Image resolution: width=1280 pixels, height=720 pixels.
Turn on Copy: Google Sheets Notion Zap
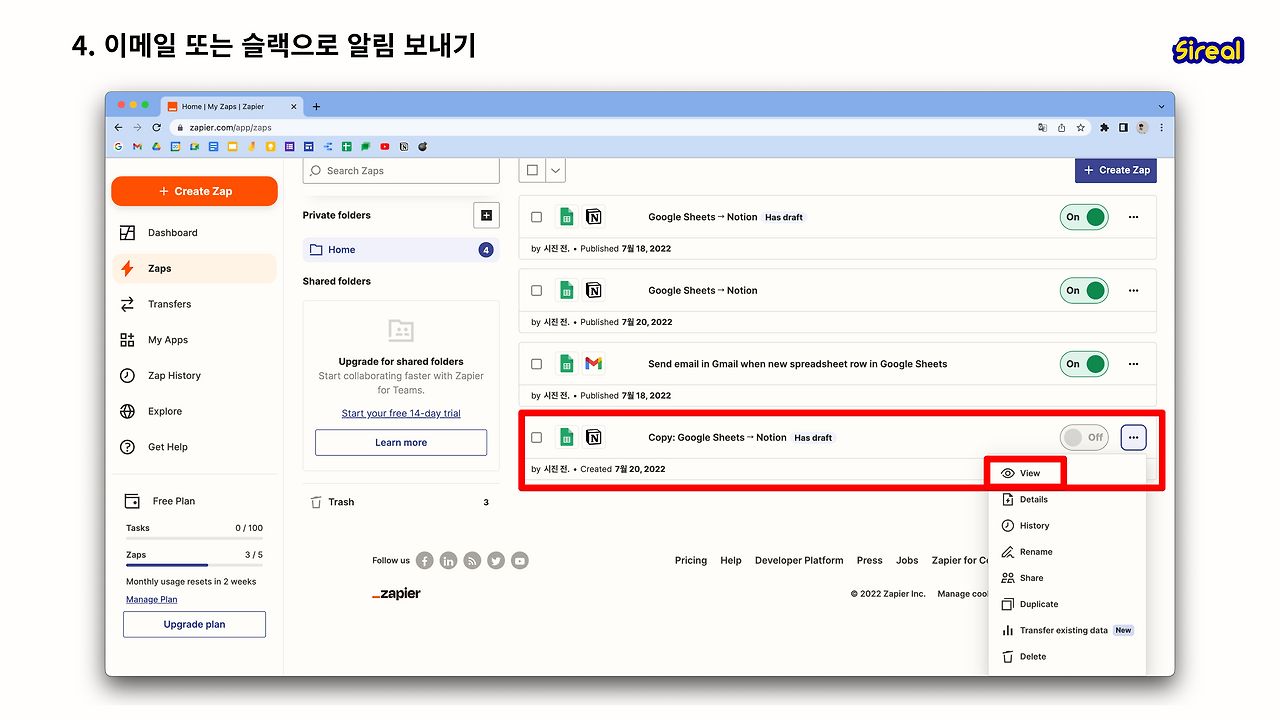tap(1084, 437)
